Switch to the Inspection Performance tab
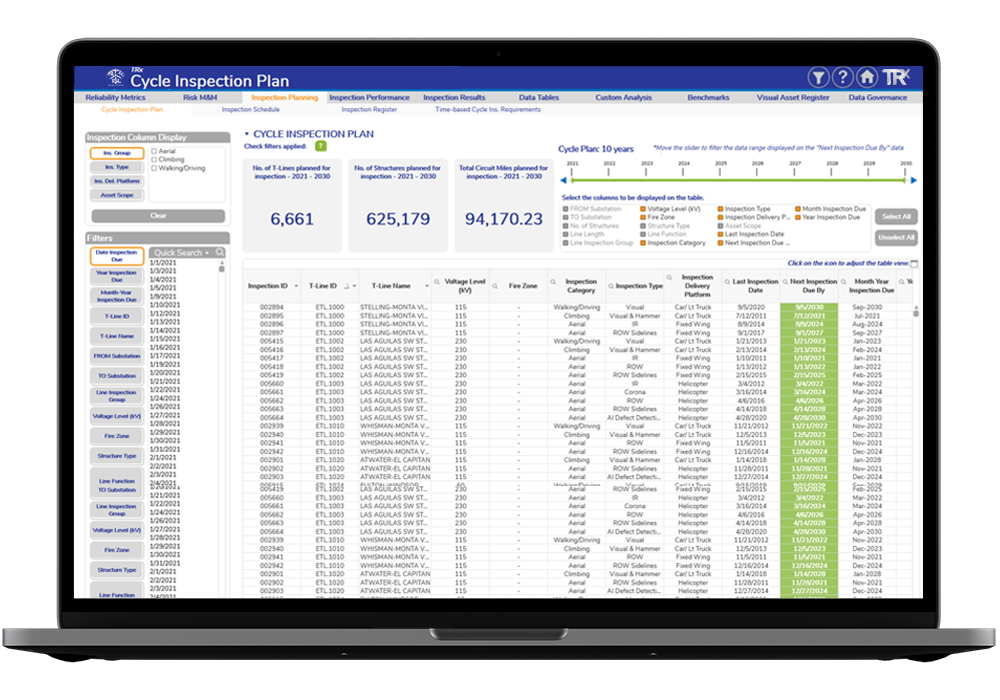 (x=369, y=98)
